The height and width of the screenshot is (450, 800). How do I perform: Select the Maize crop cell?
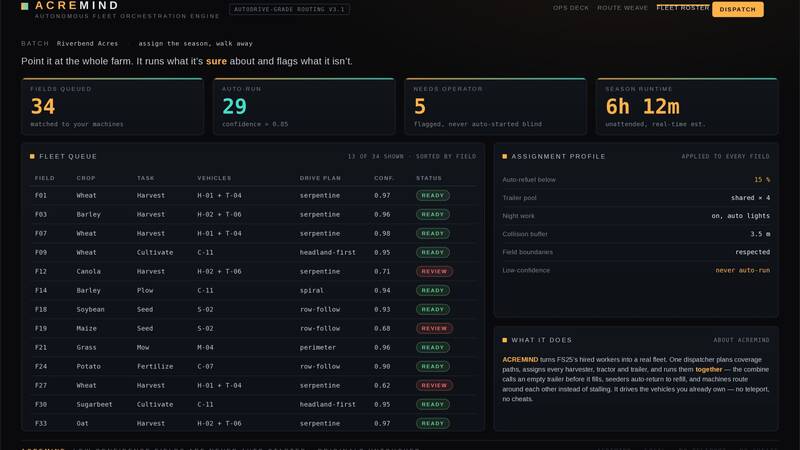coord(86,328)
